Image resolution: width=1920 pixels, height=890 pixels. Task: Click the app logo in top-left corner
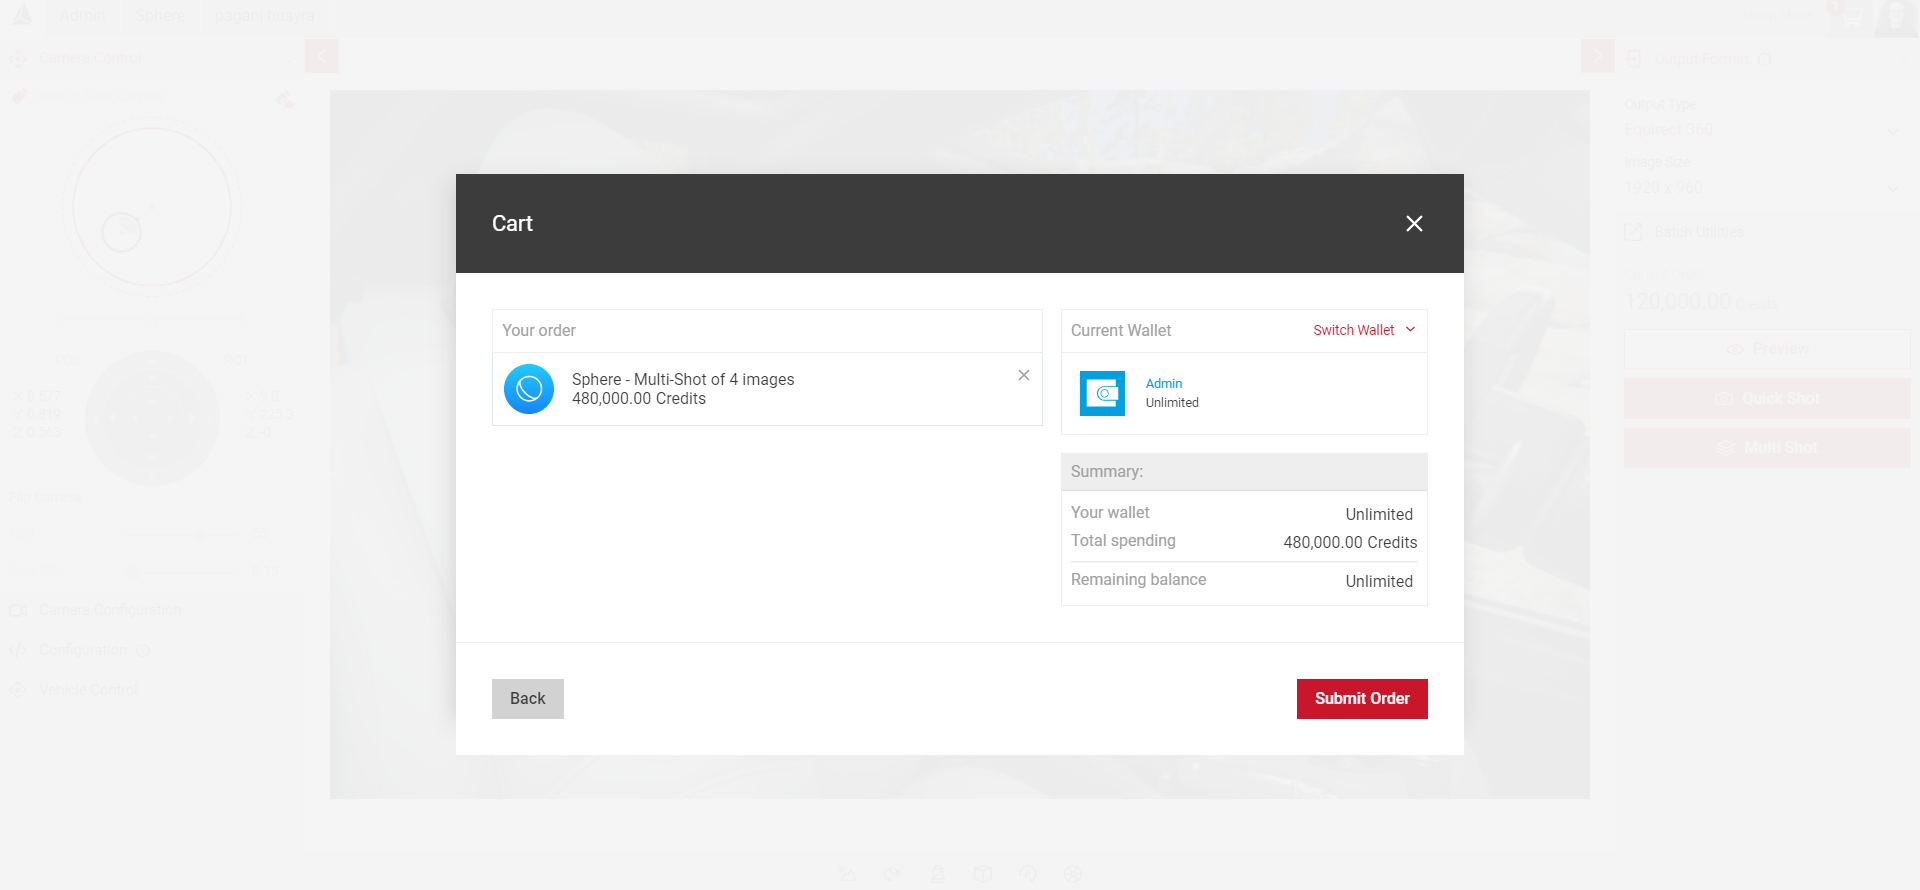22,15
